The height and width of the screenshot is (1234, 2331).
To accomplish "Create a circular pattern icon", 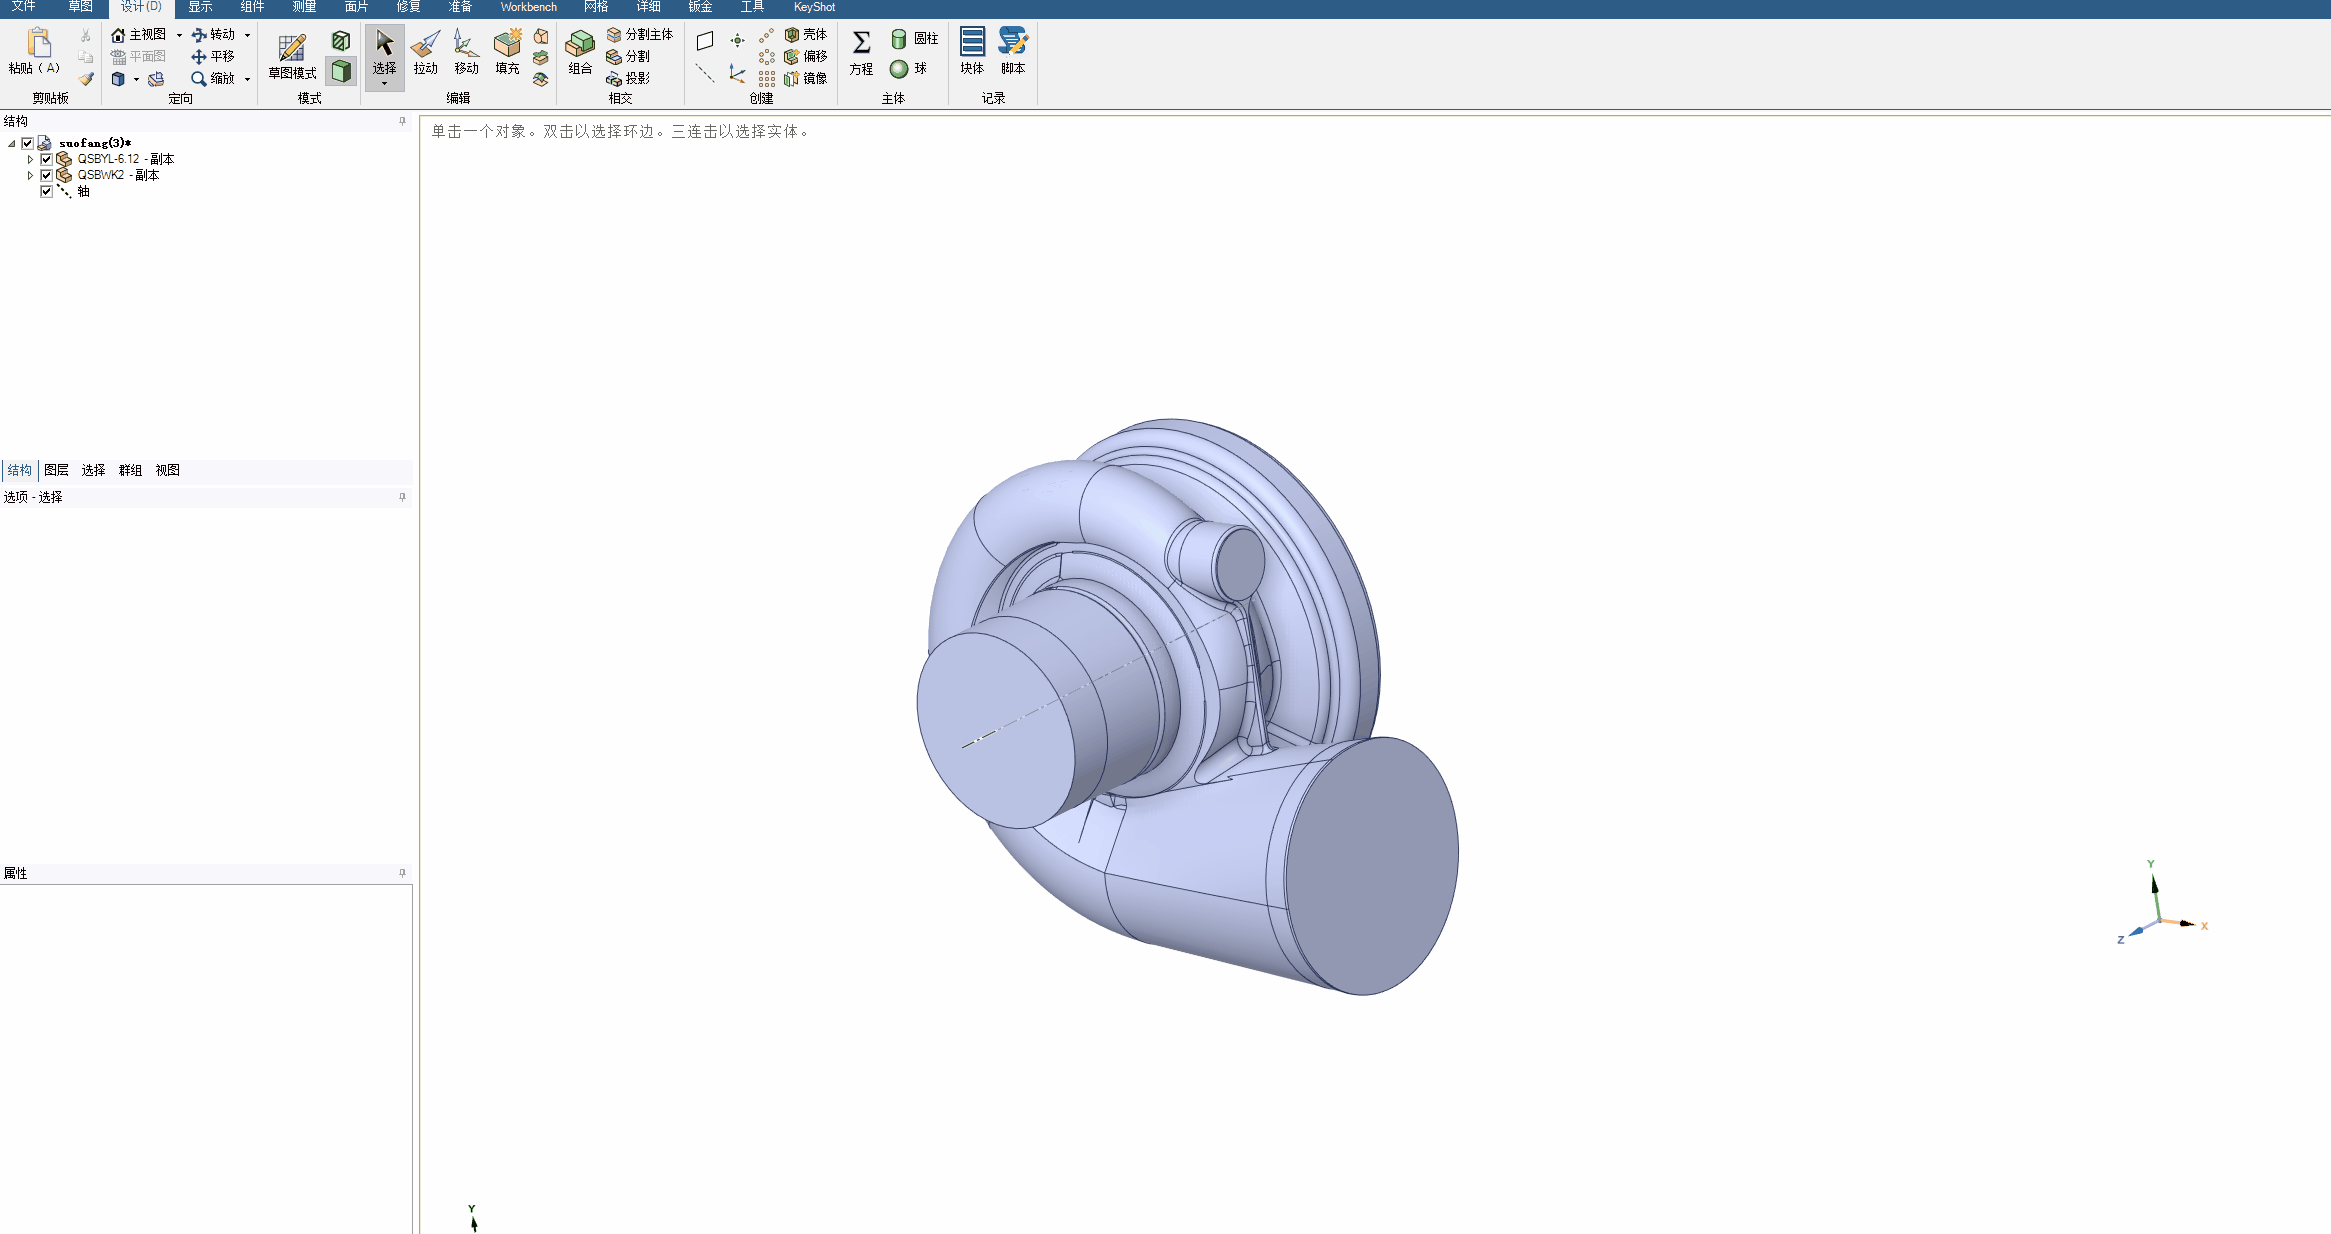I will (x=767, y=57).
